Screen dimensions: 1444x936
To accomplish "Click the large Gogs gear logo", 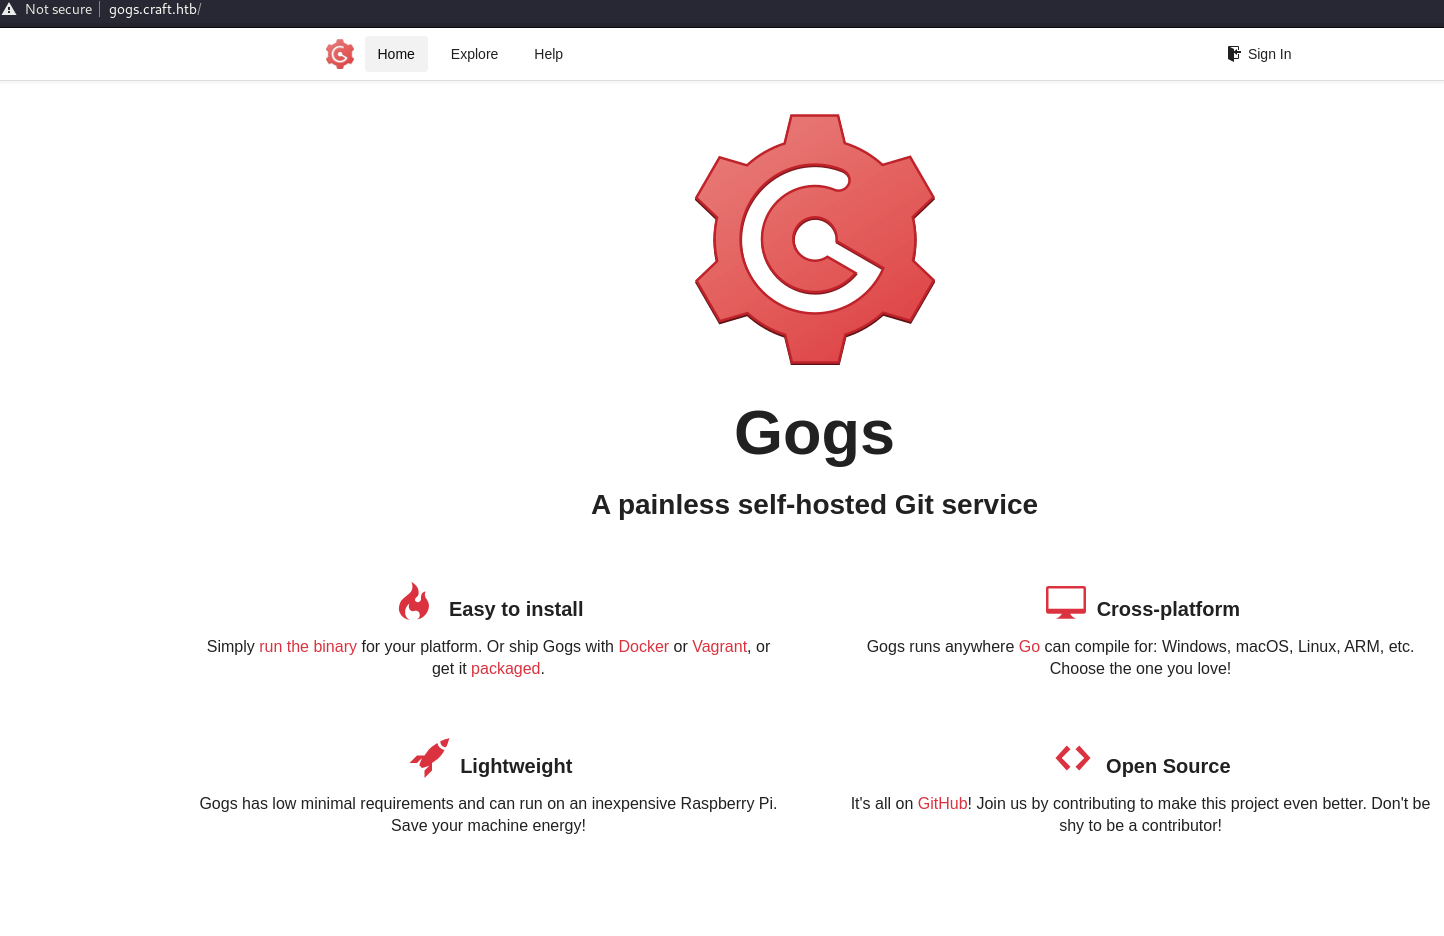I will (x=814, y=239).
